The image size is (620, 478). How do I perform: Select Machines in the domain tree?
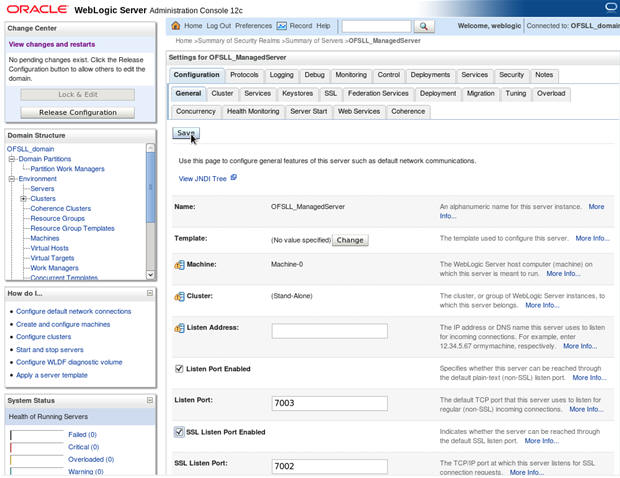(x=45, y=238)
